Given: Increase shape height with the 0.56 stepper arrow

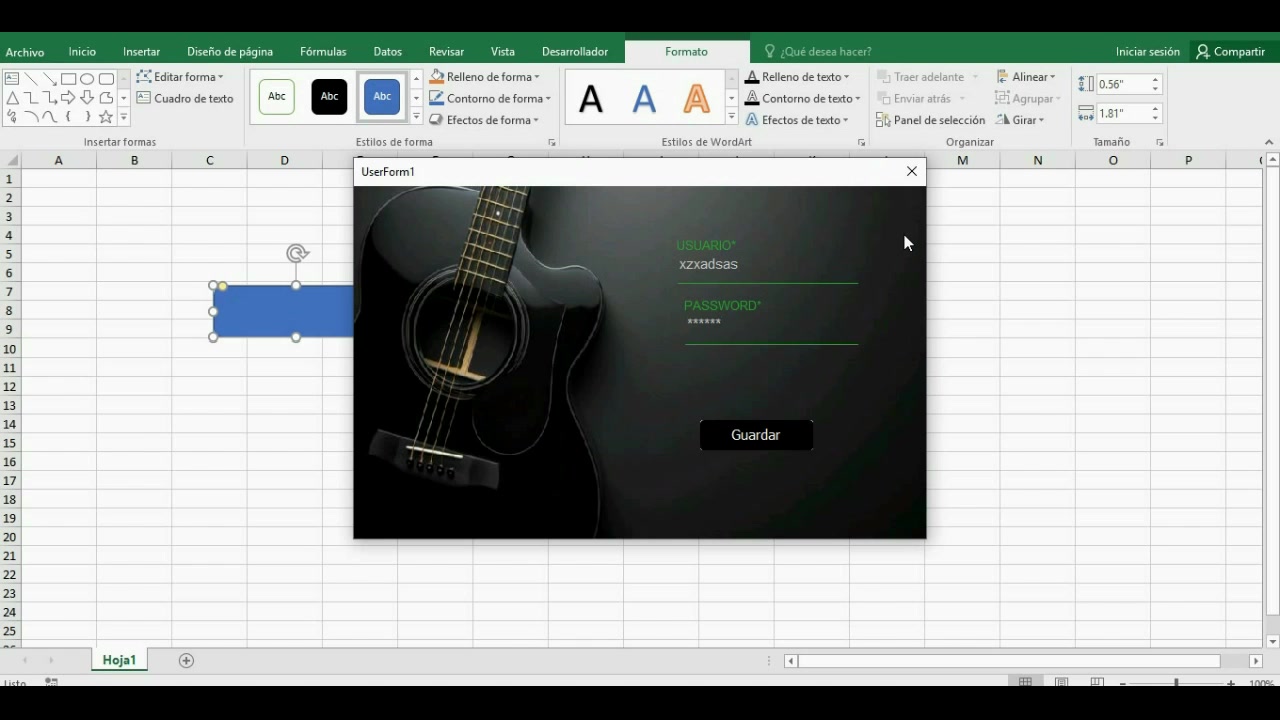Looking at the screenshot, I should tap(1155, 79).
